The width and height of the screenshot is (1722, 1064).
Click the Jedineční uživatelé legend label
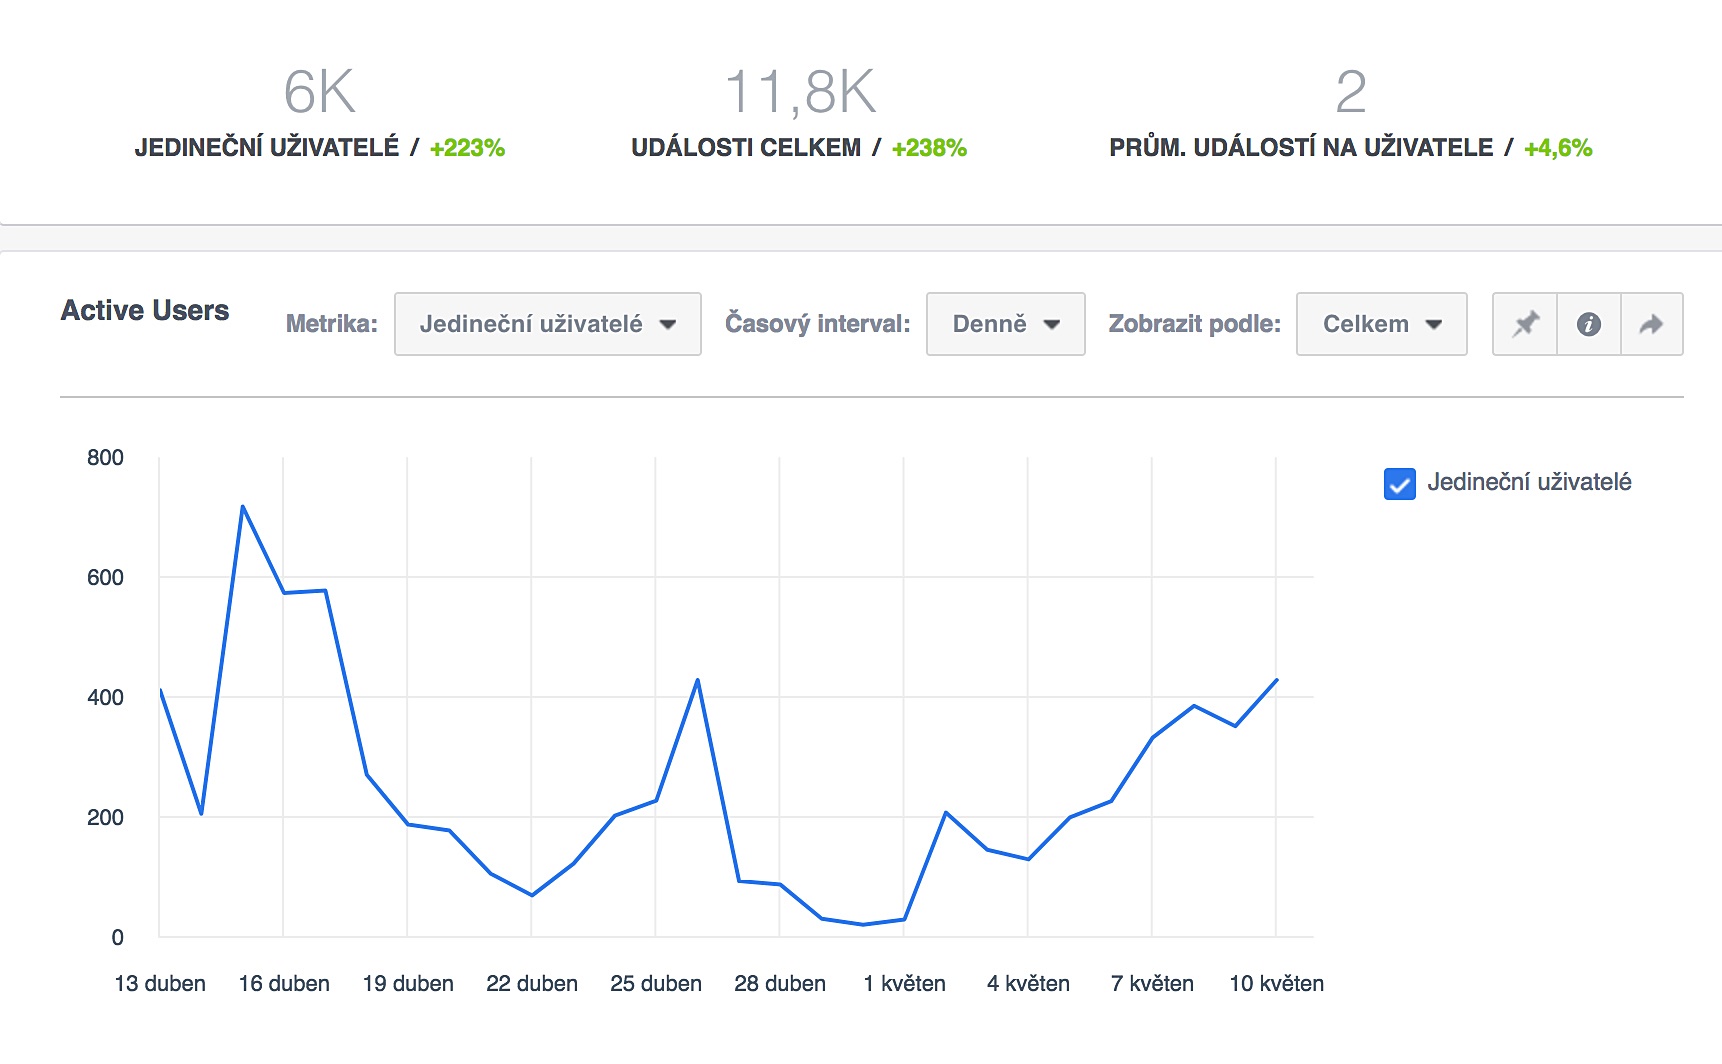[x=1529, y=482]
